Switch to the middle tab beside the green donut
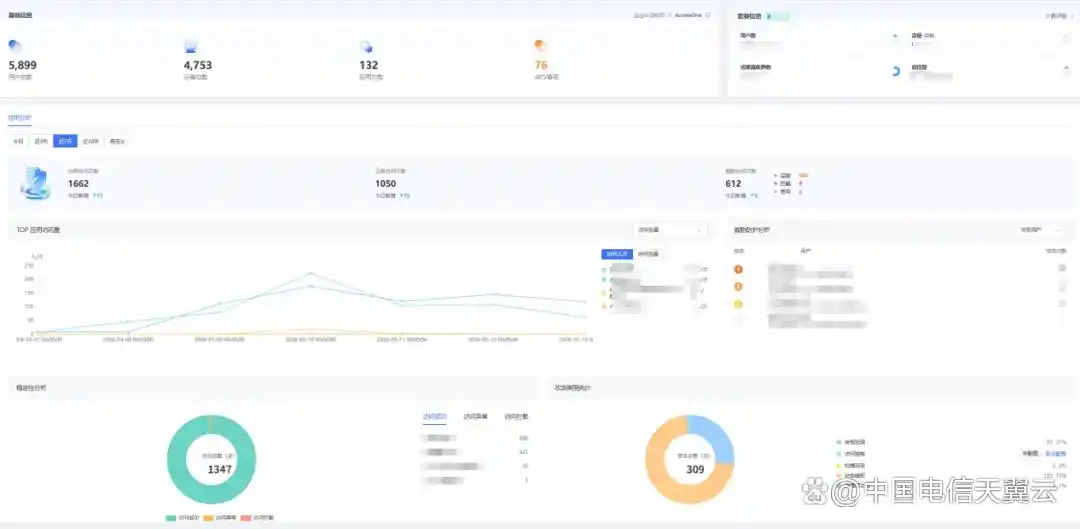This screenshot has height=529, width=1080. (x=475, y=416)
